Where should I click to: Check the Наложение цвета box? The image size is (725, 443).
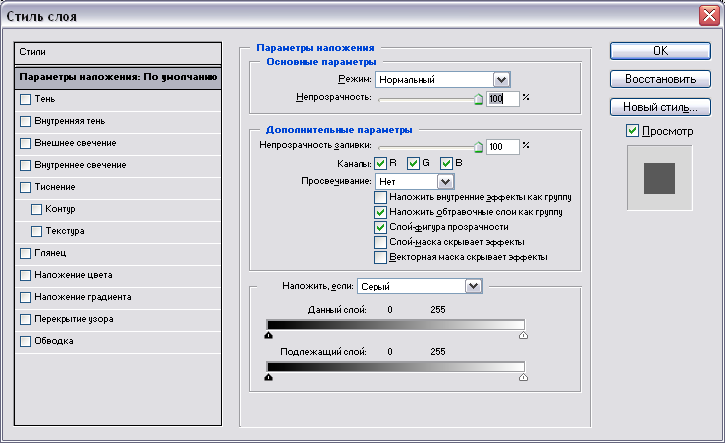25,276
